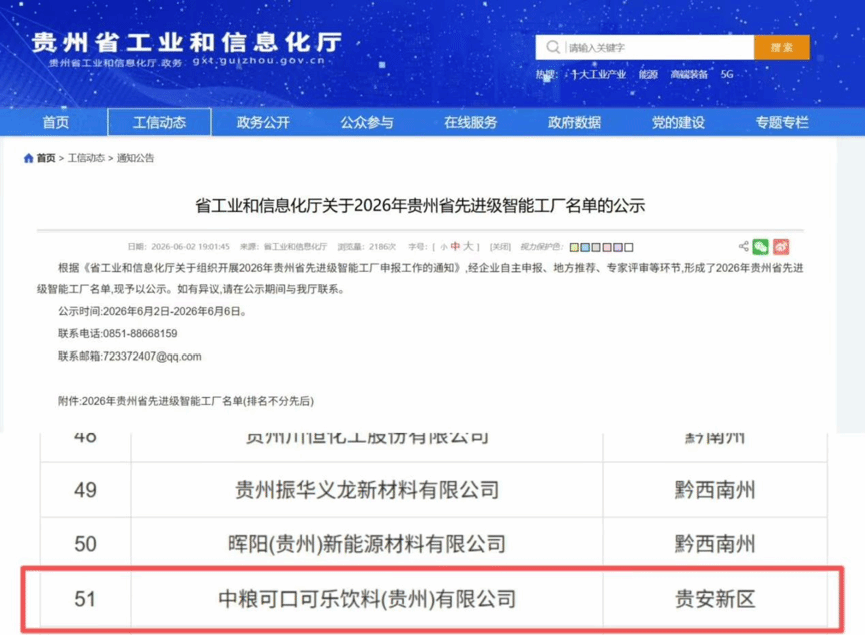865x635 pixels.
Task: Click the 贵州省工业和信息化厅 site title
Action: 187,42
